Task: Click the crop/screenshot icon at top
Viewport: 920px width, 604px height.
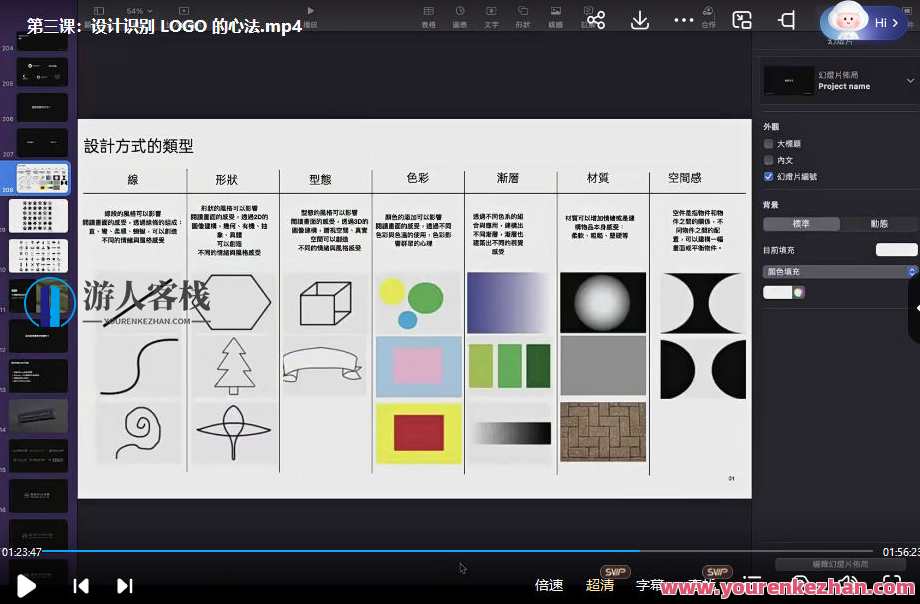Action: (x=786, y=21)
